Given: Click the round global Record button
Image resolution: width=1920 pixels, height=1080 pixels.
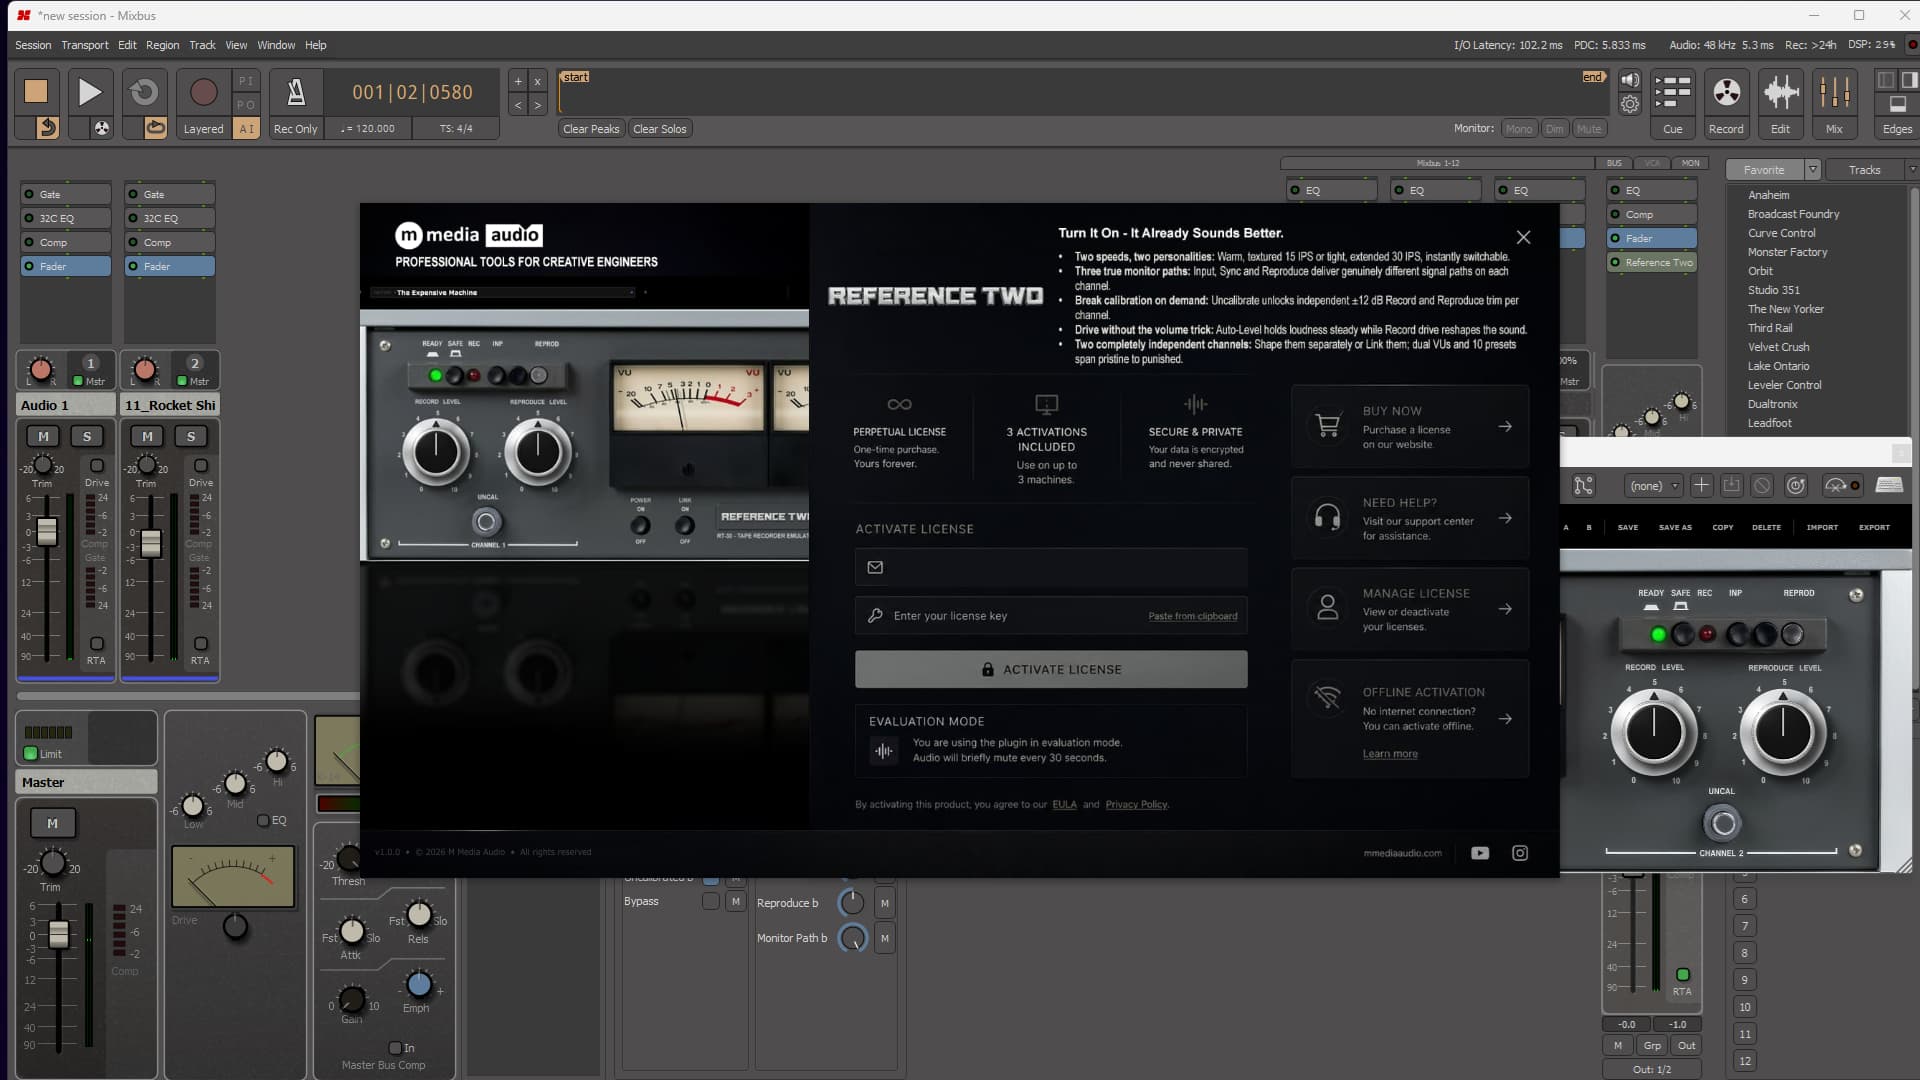Looking at the screenshot, I should coord(203,91).
